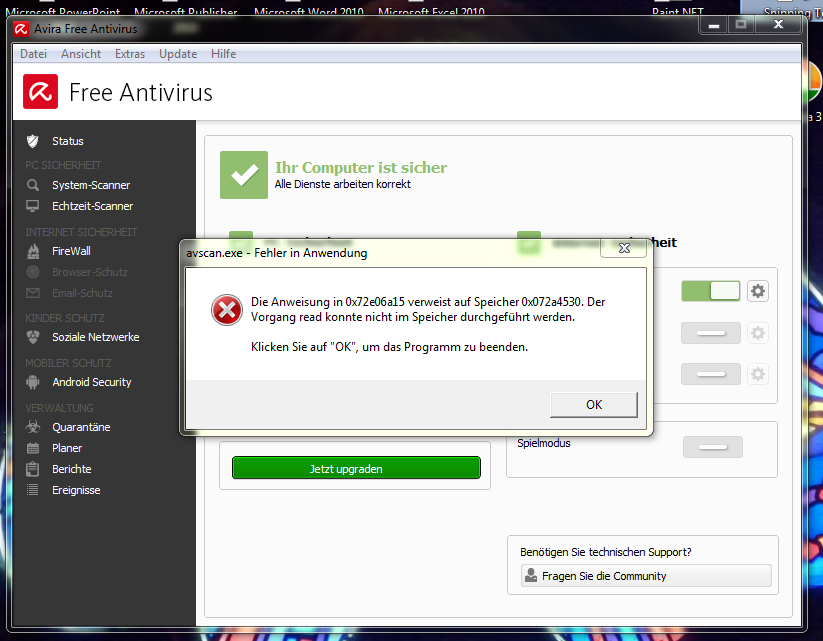Screen dimensions: 823x641
Task: Select Echtzeit-Scanner in sidebar
Action: point(92,206)
